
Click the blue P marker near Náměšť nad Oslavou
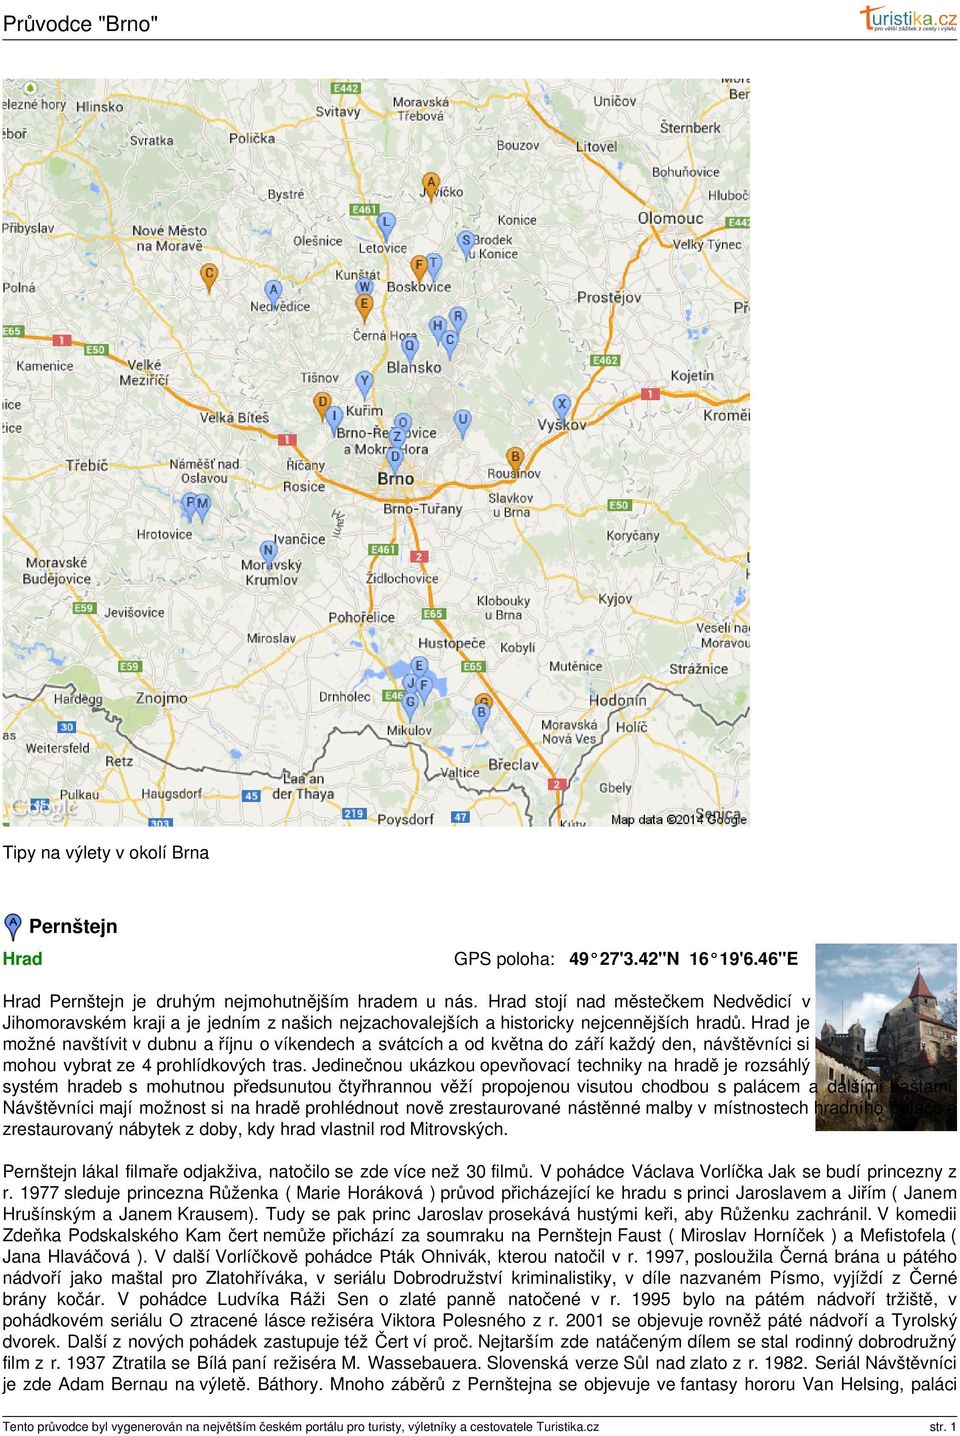190,506
